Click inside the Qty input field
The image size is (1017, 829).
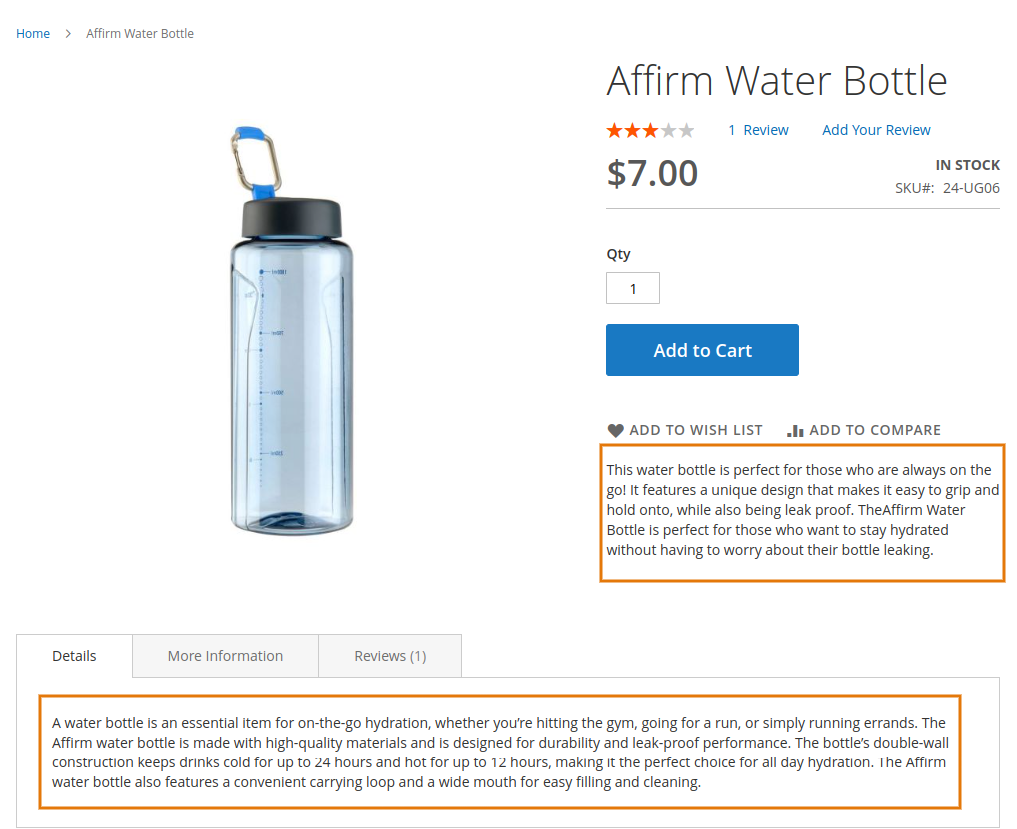632,288
